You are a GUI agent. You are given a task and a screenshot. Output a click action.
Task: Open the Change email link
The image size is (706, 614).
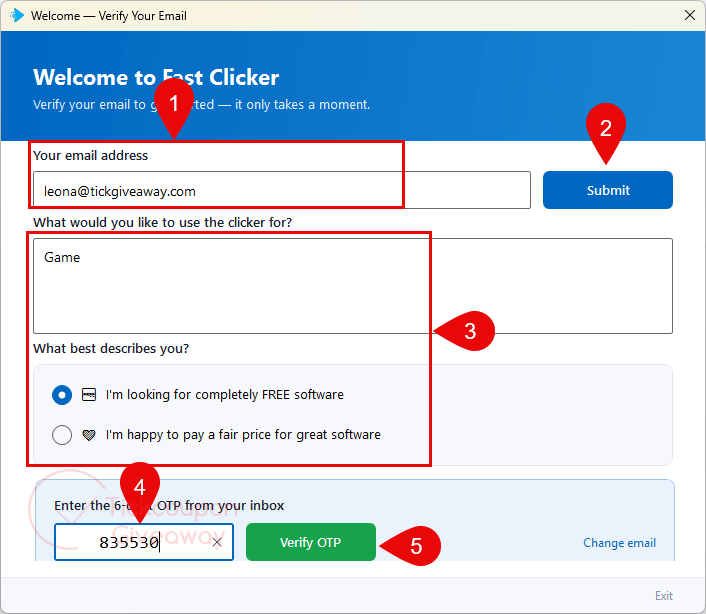point(620,543)
